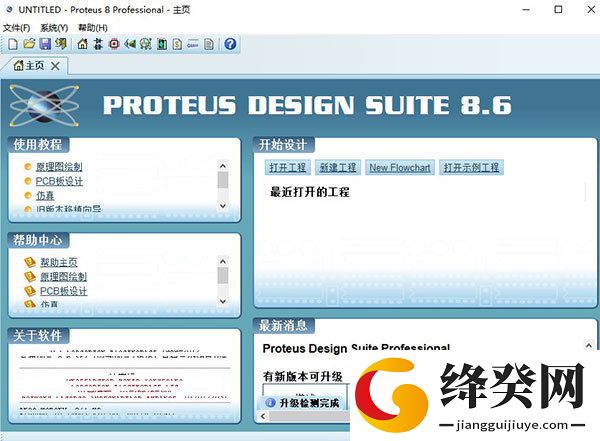Click the New Flowchart button
The height and width of the screenshot is (441, 600).
pos(400,168)
